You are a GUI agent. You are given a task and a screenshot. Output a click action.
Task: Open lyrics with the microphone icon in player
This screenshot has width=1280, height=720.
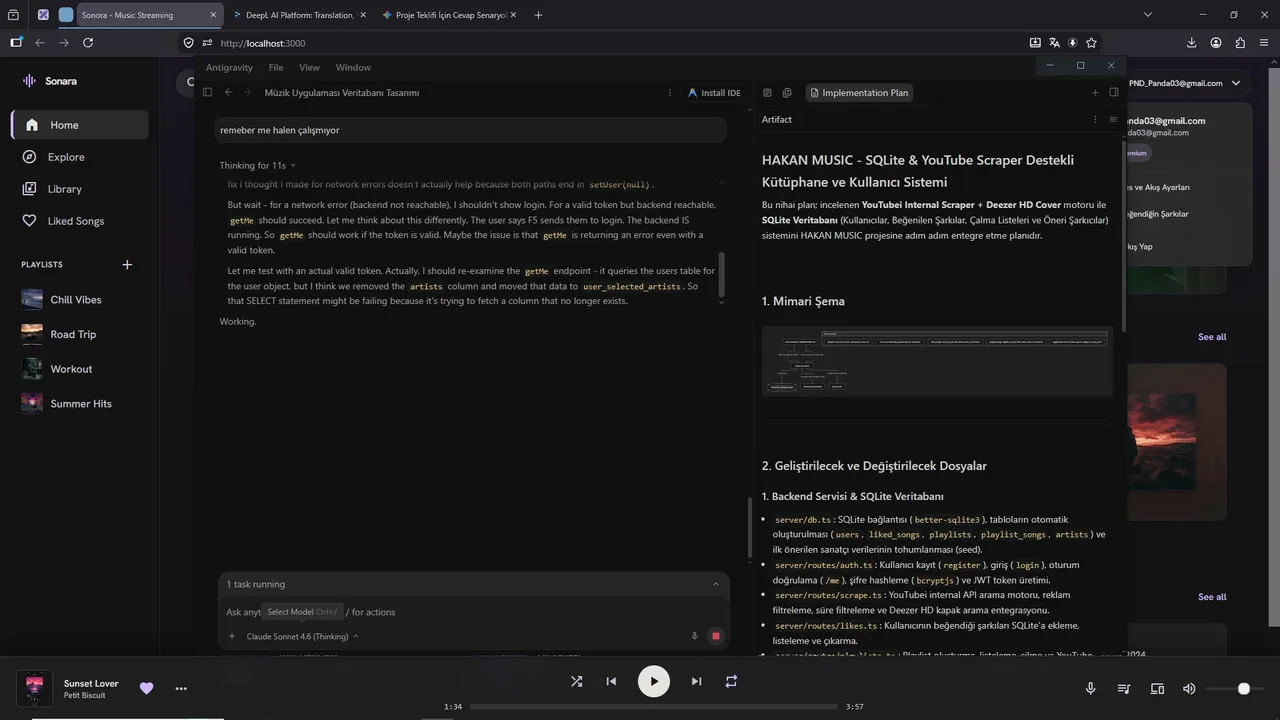click(x=1091, y=689)
